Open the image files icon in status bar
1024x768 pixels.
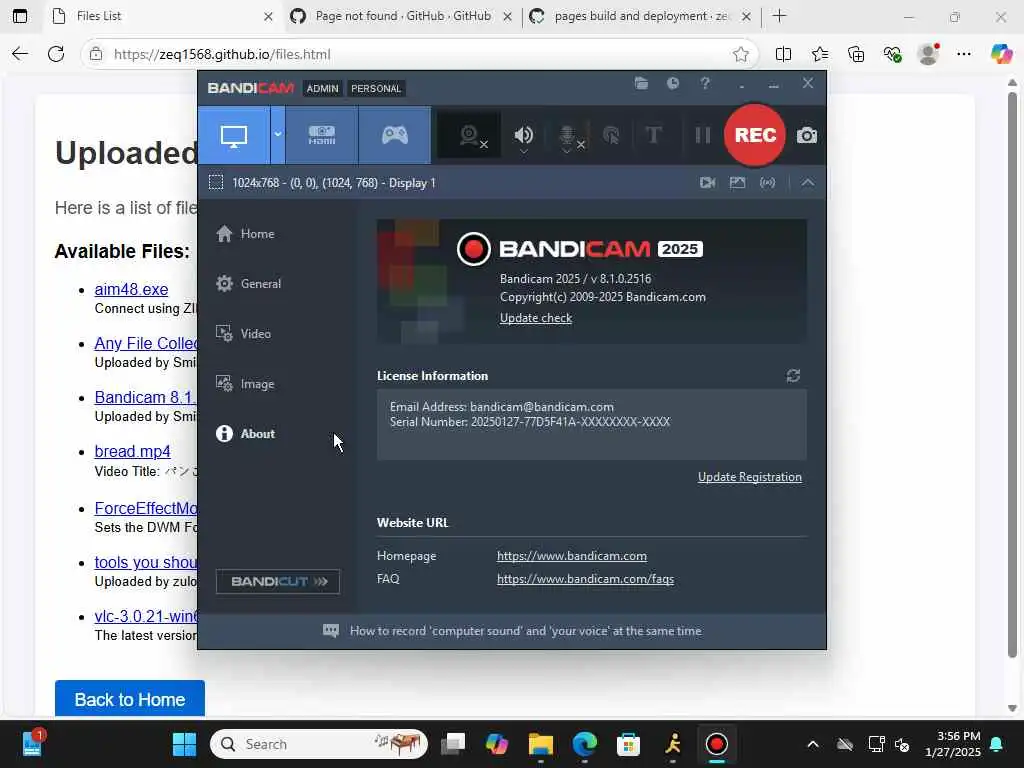(x=737, y=183)
